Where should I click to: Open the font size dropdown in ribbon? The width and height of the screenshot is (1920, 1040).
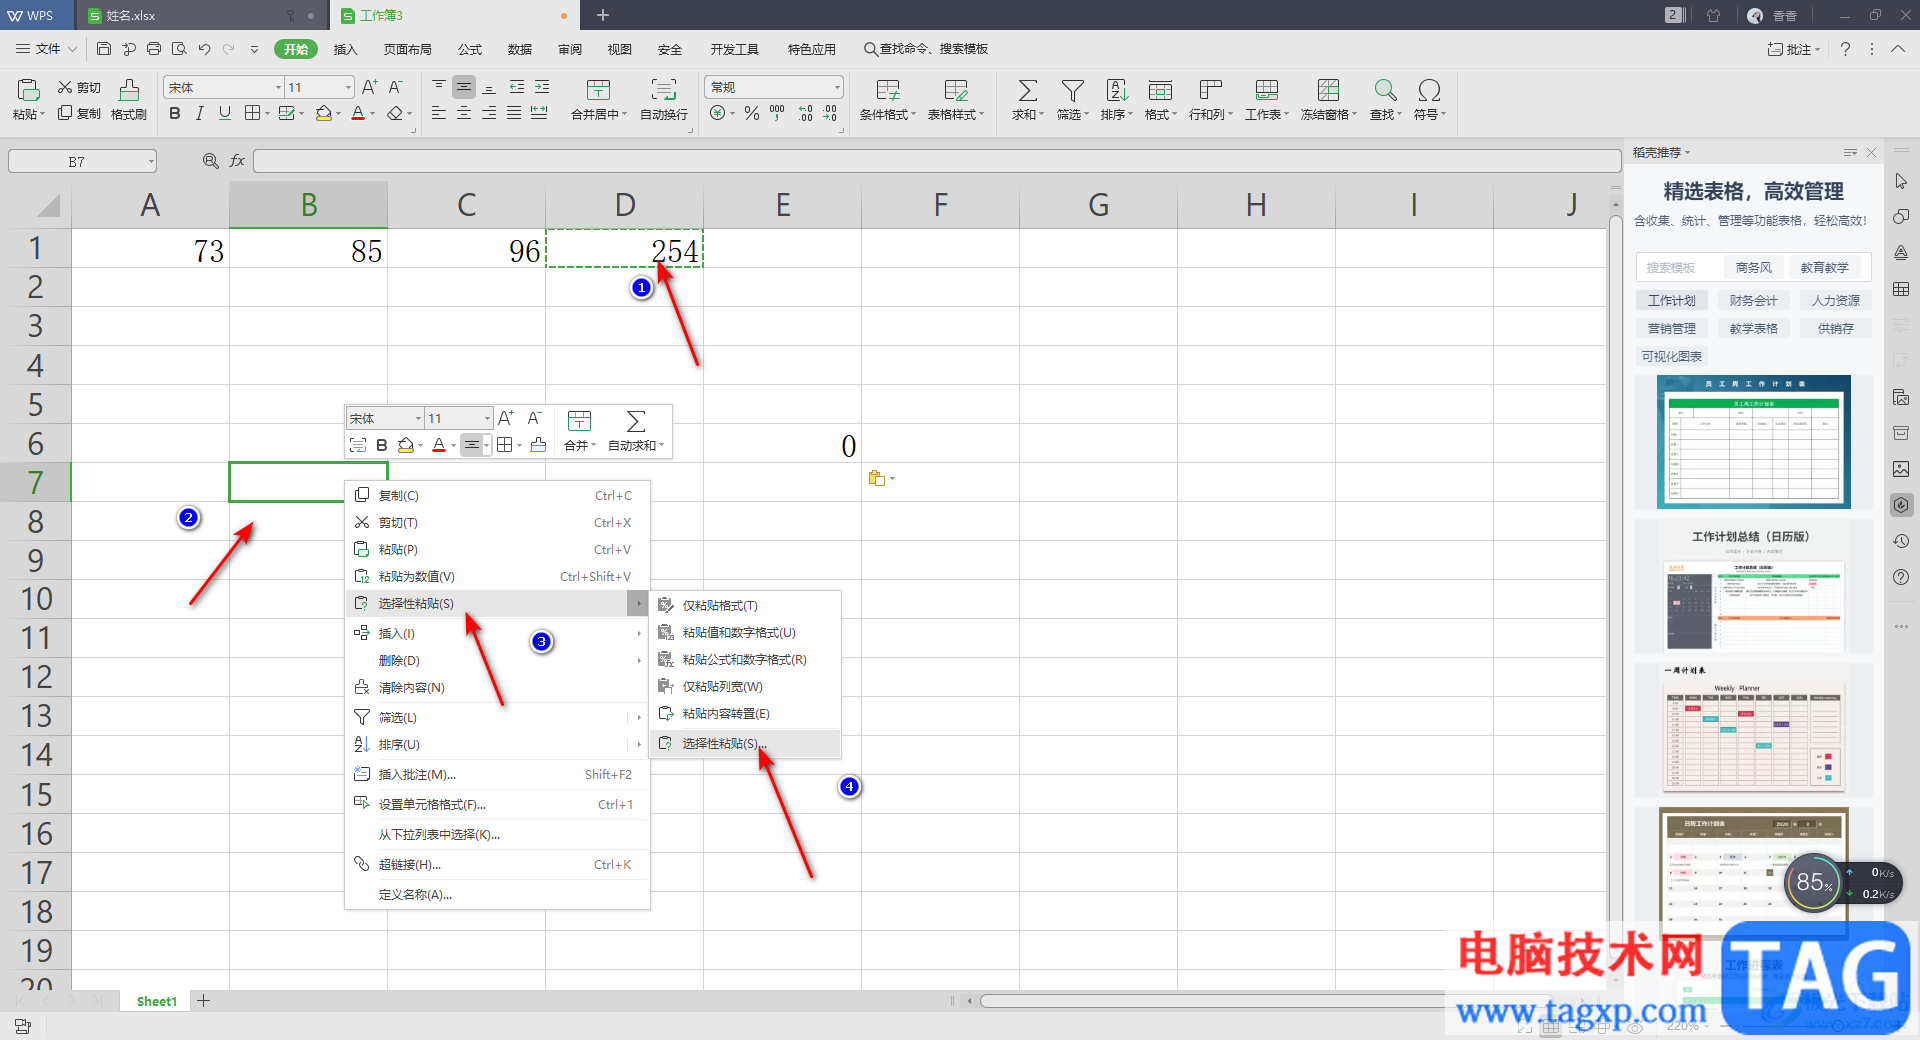point(348,88)
